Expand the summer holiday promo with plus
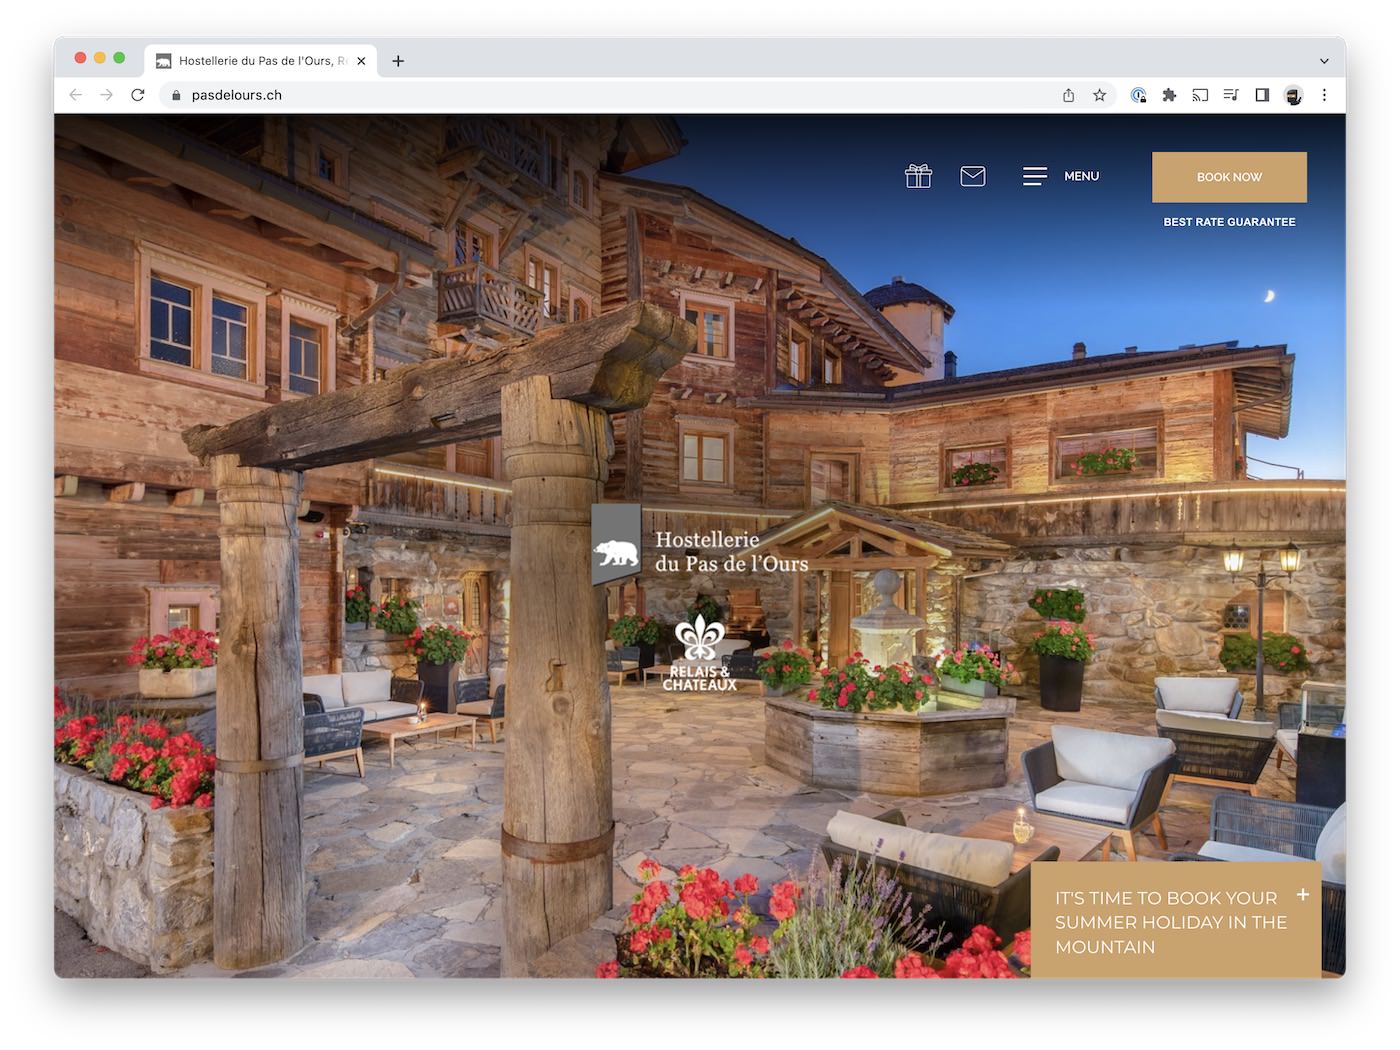The image size is (1400, 1050). point(1303,895)
